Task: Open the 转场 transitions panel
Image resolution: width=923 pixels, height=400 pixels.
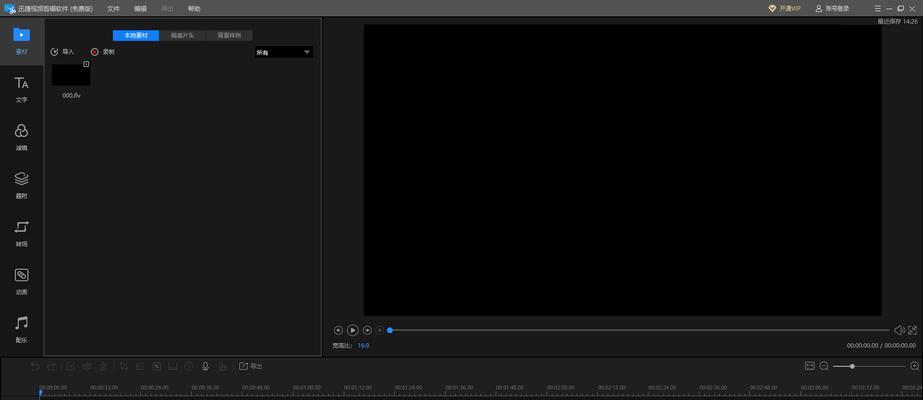Action: [x=21, y=234]
